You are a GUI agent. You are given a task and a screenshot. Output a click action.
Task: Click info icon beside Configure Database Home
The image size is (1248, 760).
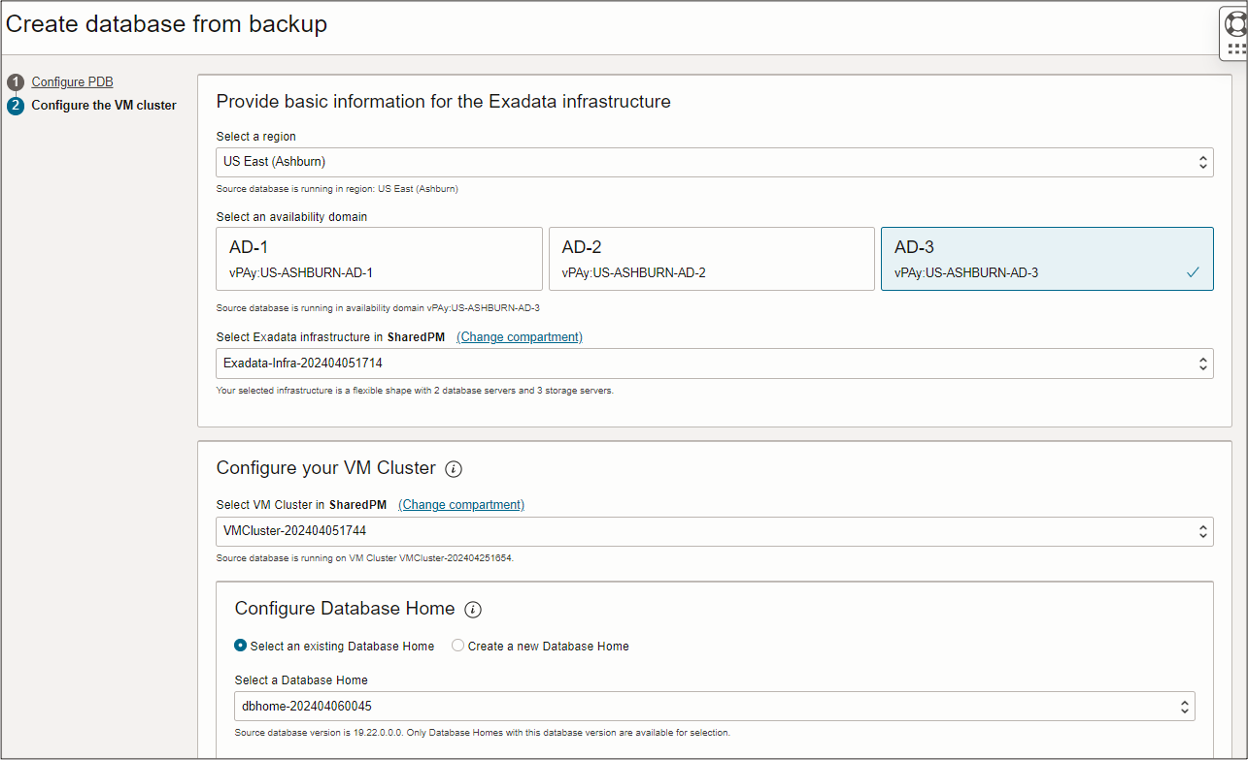point(473,609)
